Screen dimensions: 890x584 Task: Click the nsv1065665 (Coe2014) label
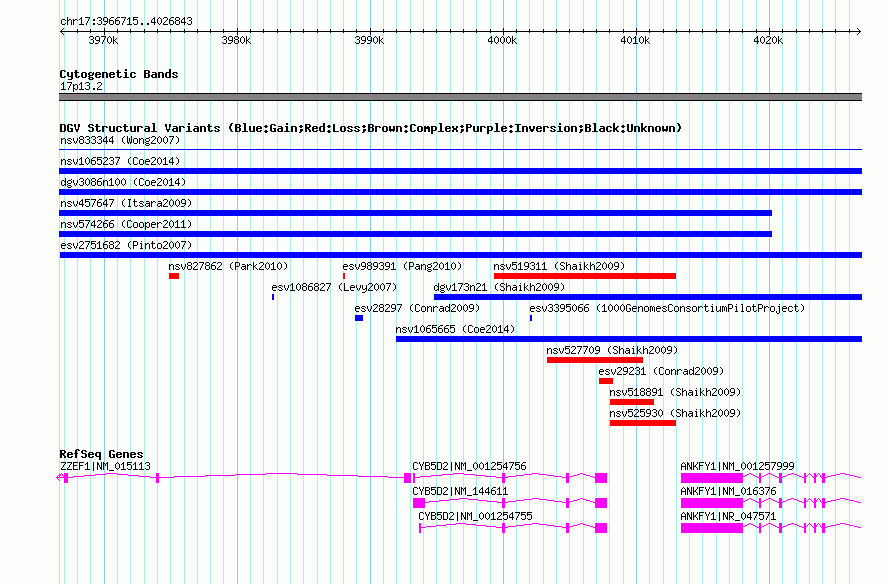(455, 329)
